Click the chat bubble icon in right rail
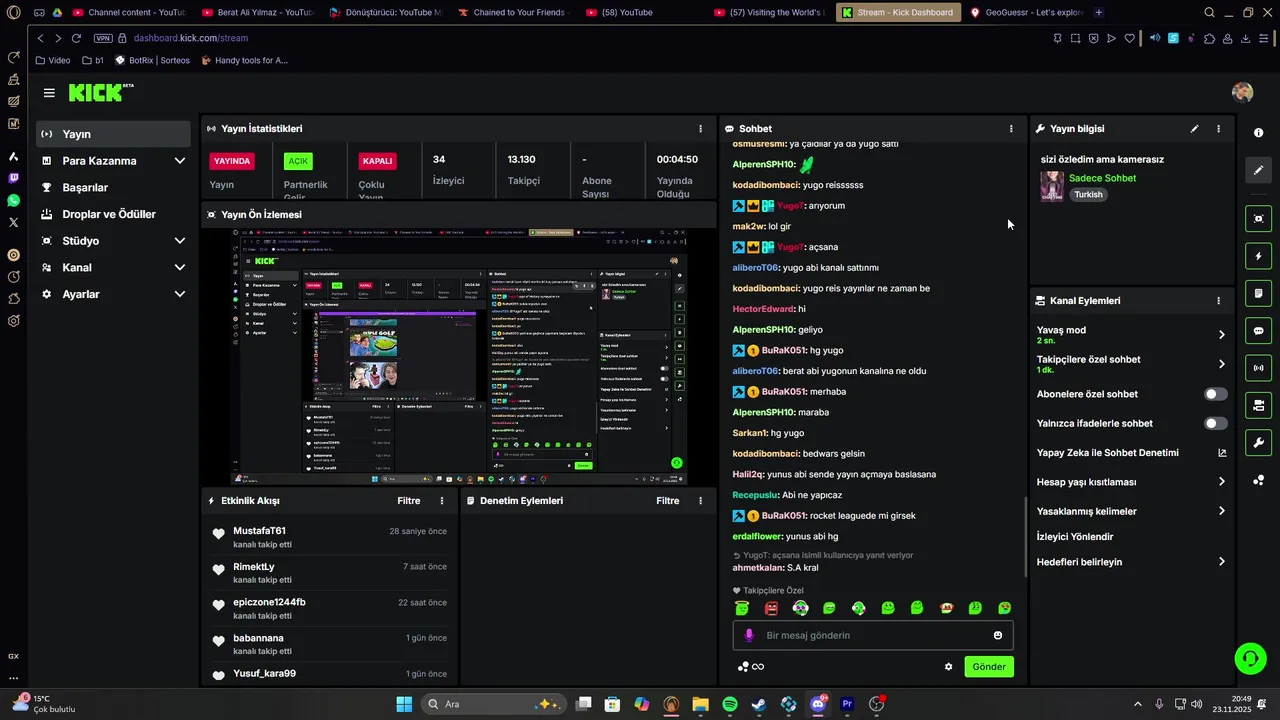This screenshot has height=720, width=1280. (1258, 331)
